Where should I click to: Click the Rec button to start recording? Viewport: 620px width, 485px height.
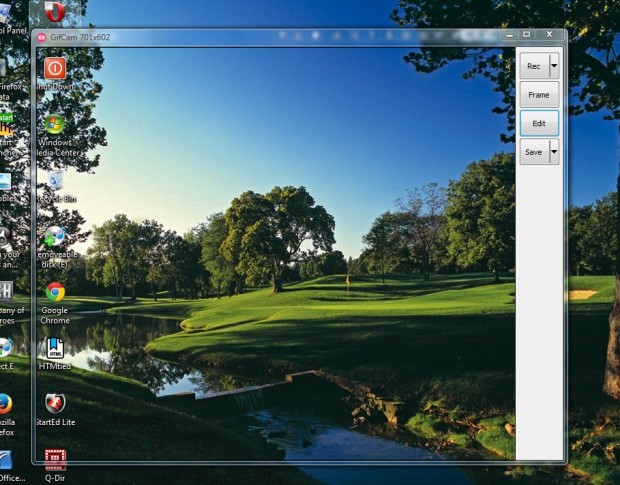pyautogui.click(x=533, y=66)
